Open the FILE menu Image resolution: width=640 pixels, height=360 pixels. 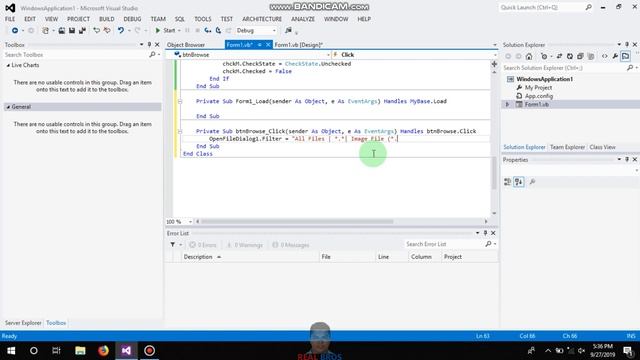(x=10, y=19)
